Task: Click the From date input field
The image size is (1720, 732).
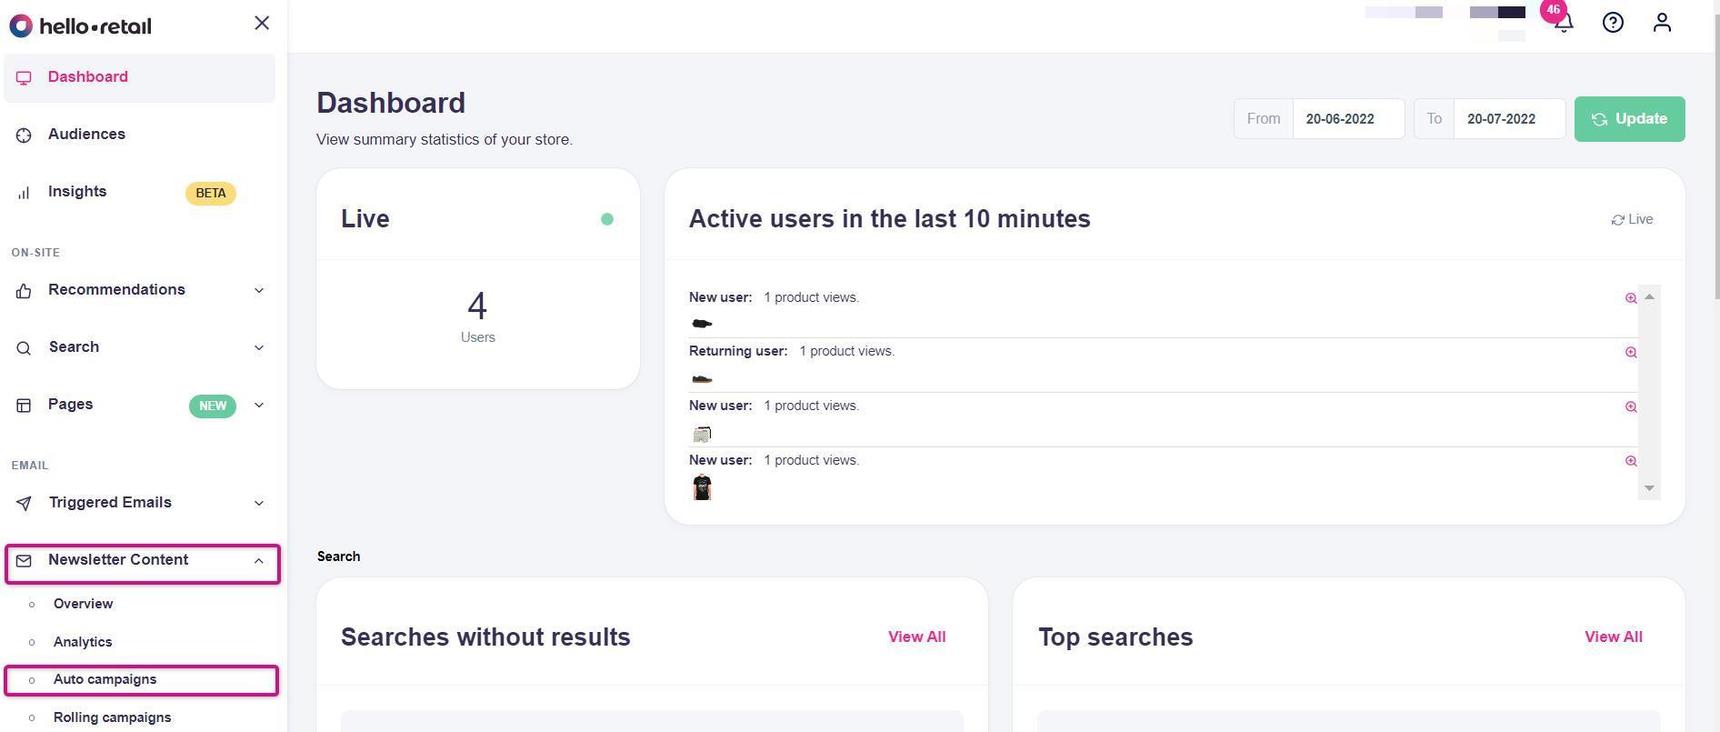Action: tap(1347, 119)
